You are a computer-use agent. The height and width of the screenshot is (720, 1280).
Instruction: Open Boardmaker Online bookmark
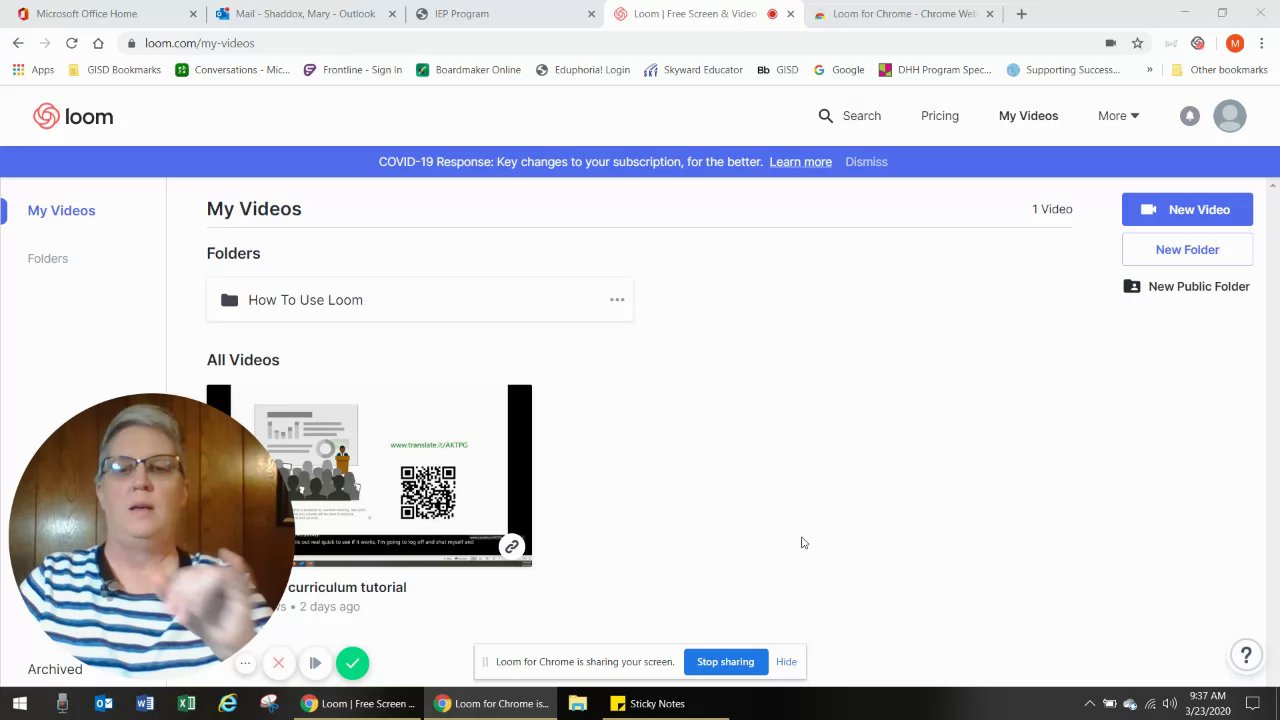coord(468,70)
